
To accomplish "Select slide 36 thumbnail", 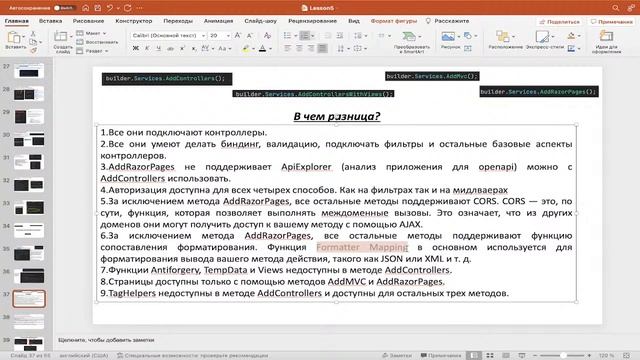I will click(29, 276).
